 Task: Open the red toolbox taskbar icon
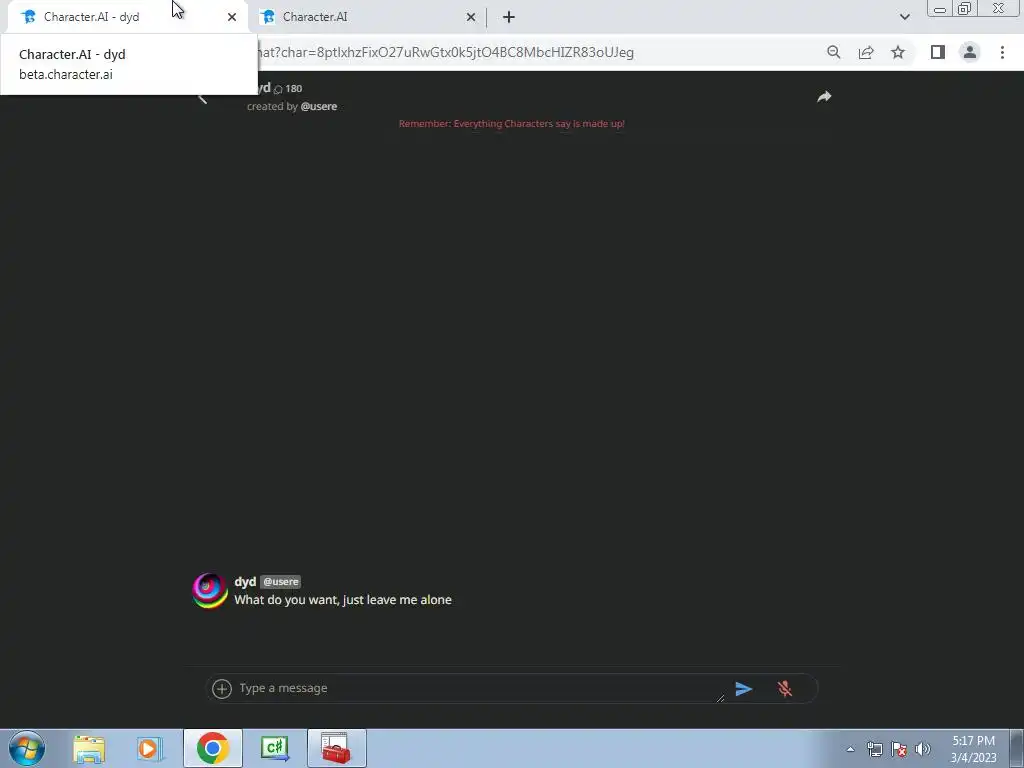337,748
